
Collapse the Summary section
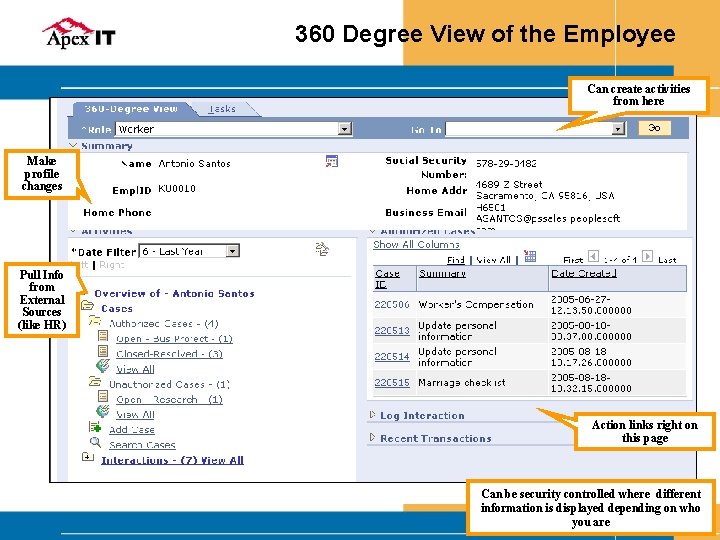[x=73, y=145]
